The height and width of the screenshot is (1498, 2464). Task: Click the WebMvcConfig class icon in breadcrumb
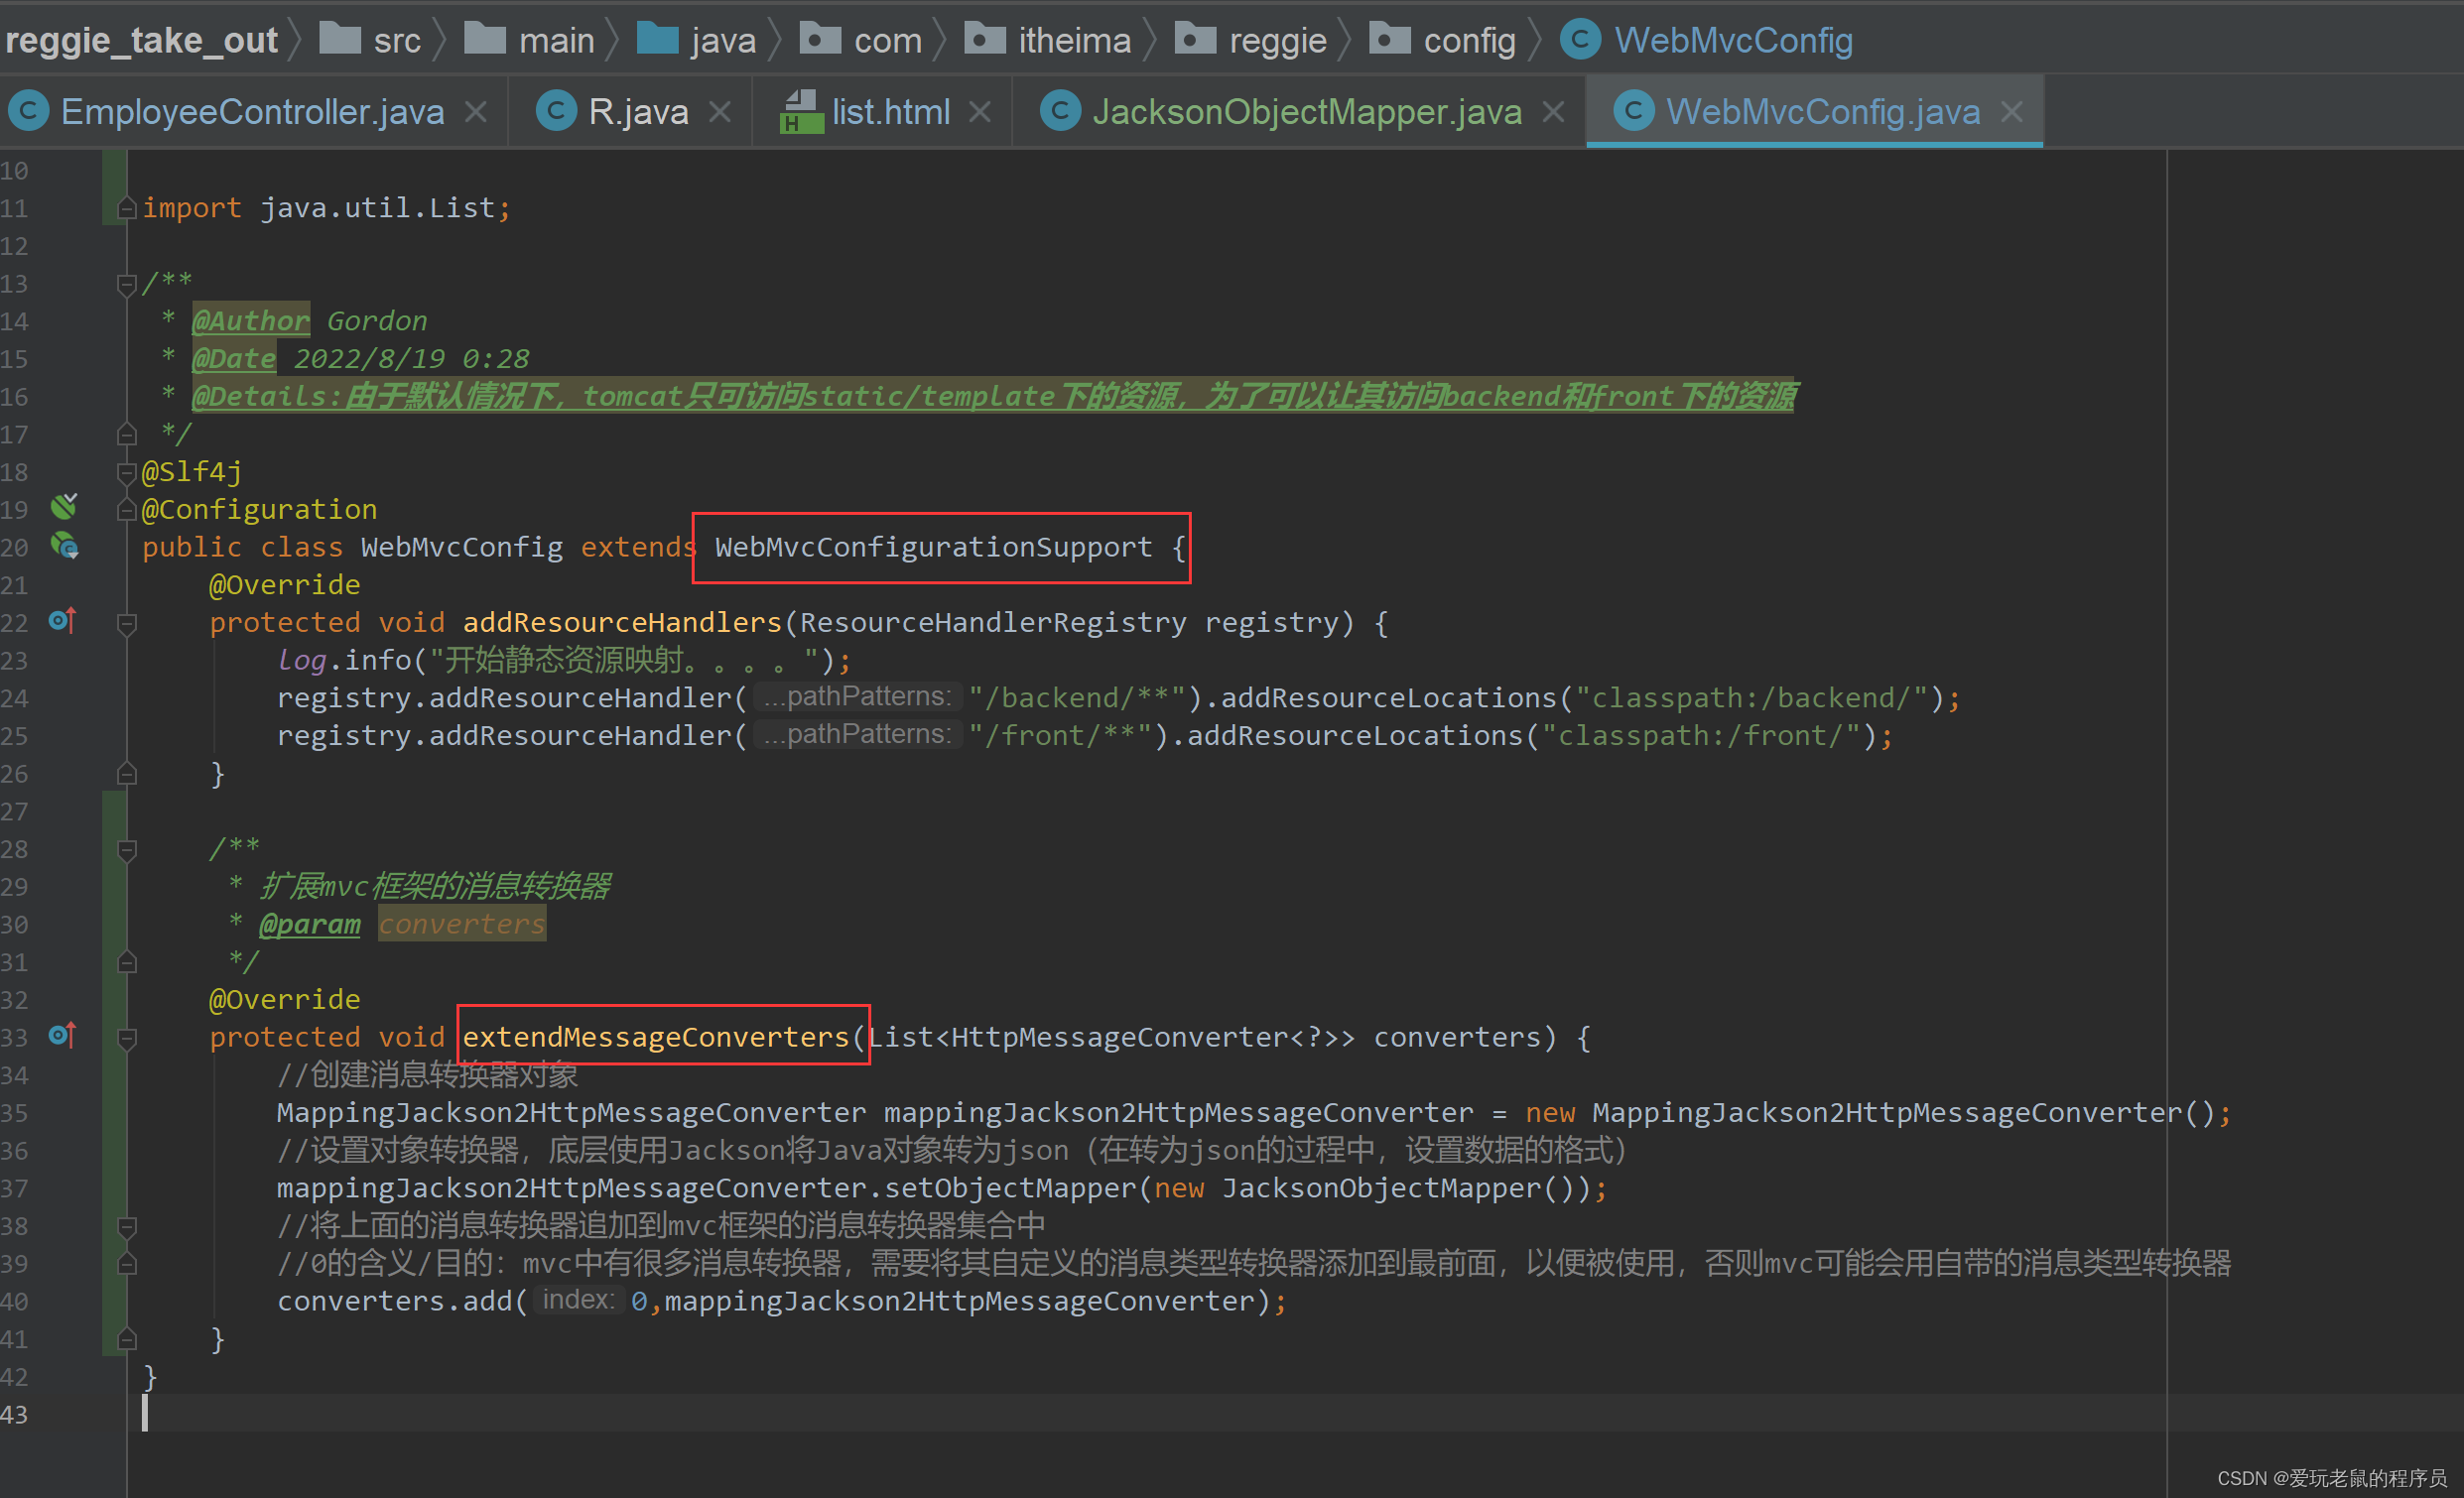(1580, 40)
